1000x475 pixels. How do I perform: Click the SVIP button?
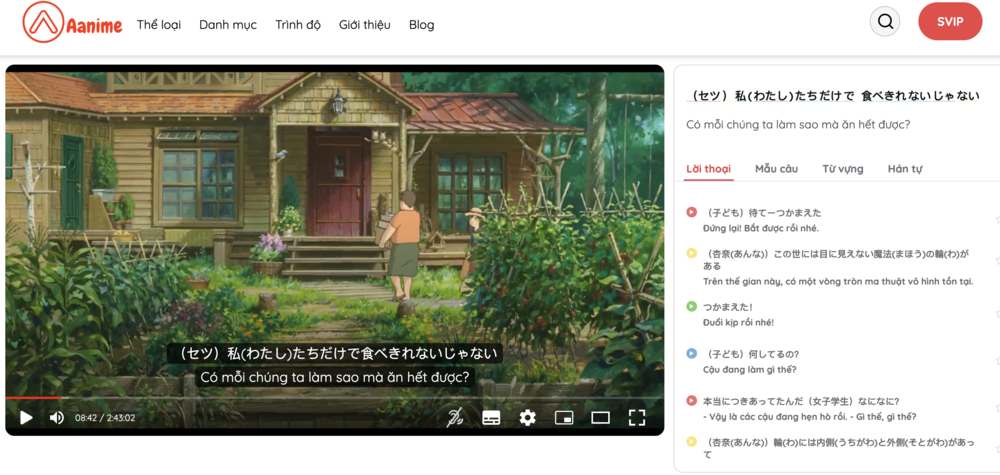pos(950,22)
